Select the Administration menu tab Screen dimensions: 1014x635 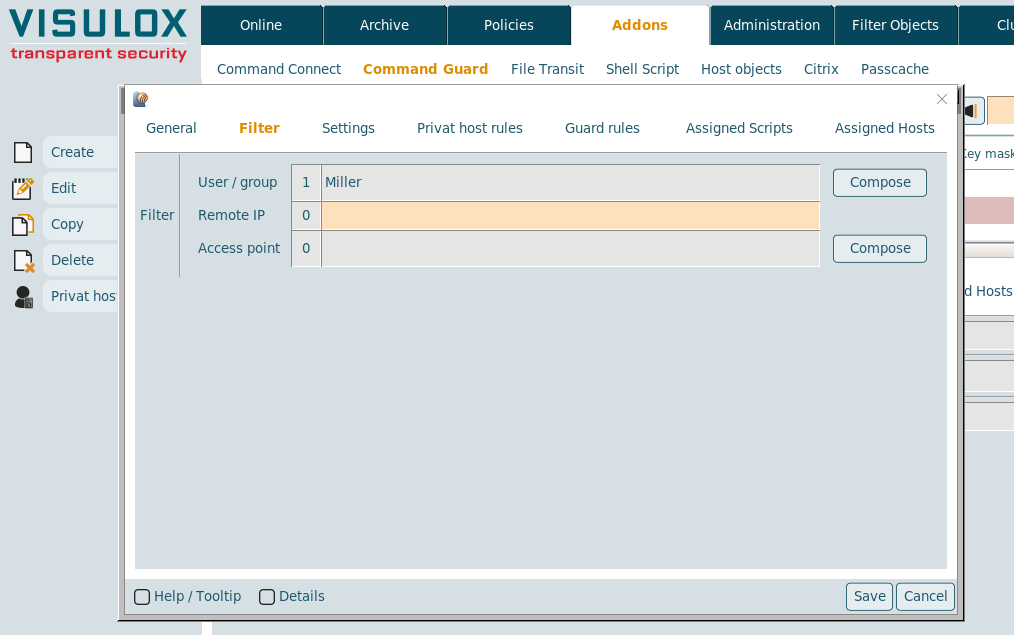pyautogui.click(x=771, y=25)
